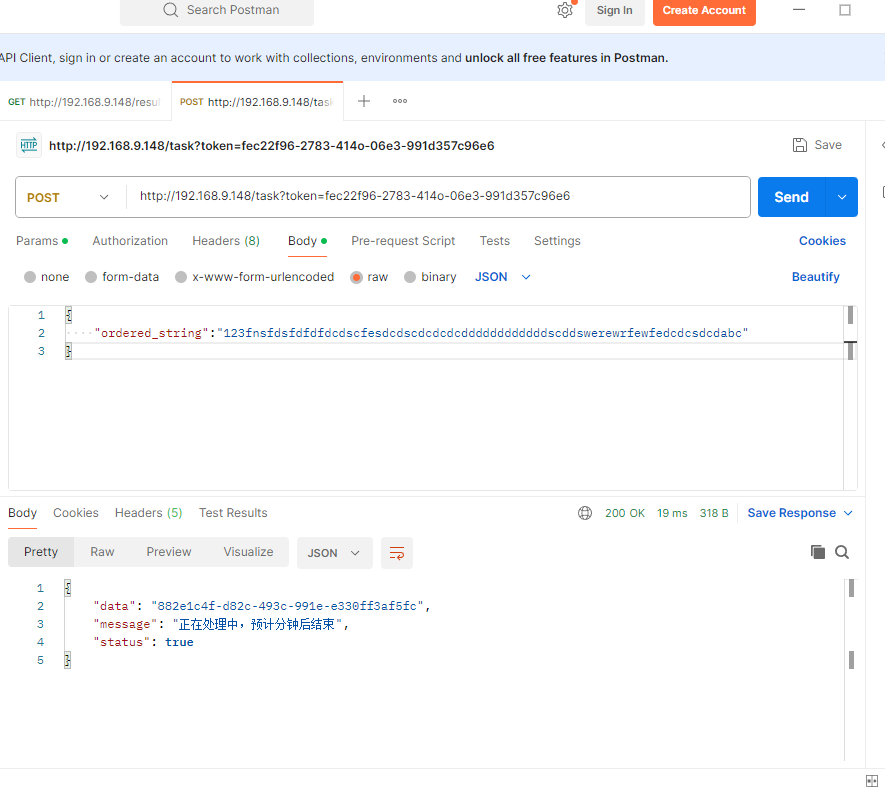
Task: Expand the Send button arrow options
Action: click(x=842, y=197)
